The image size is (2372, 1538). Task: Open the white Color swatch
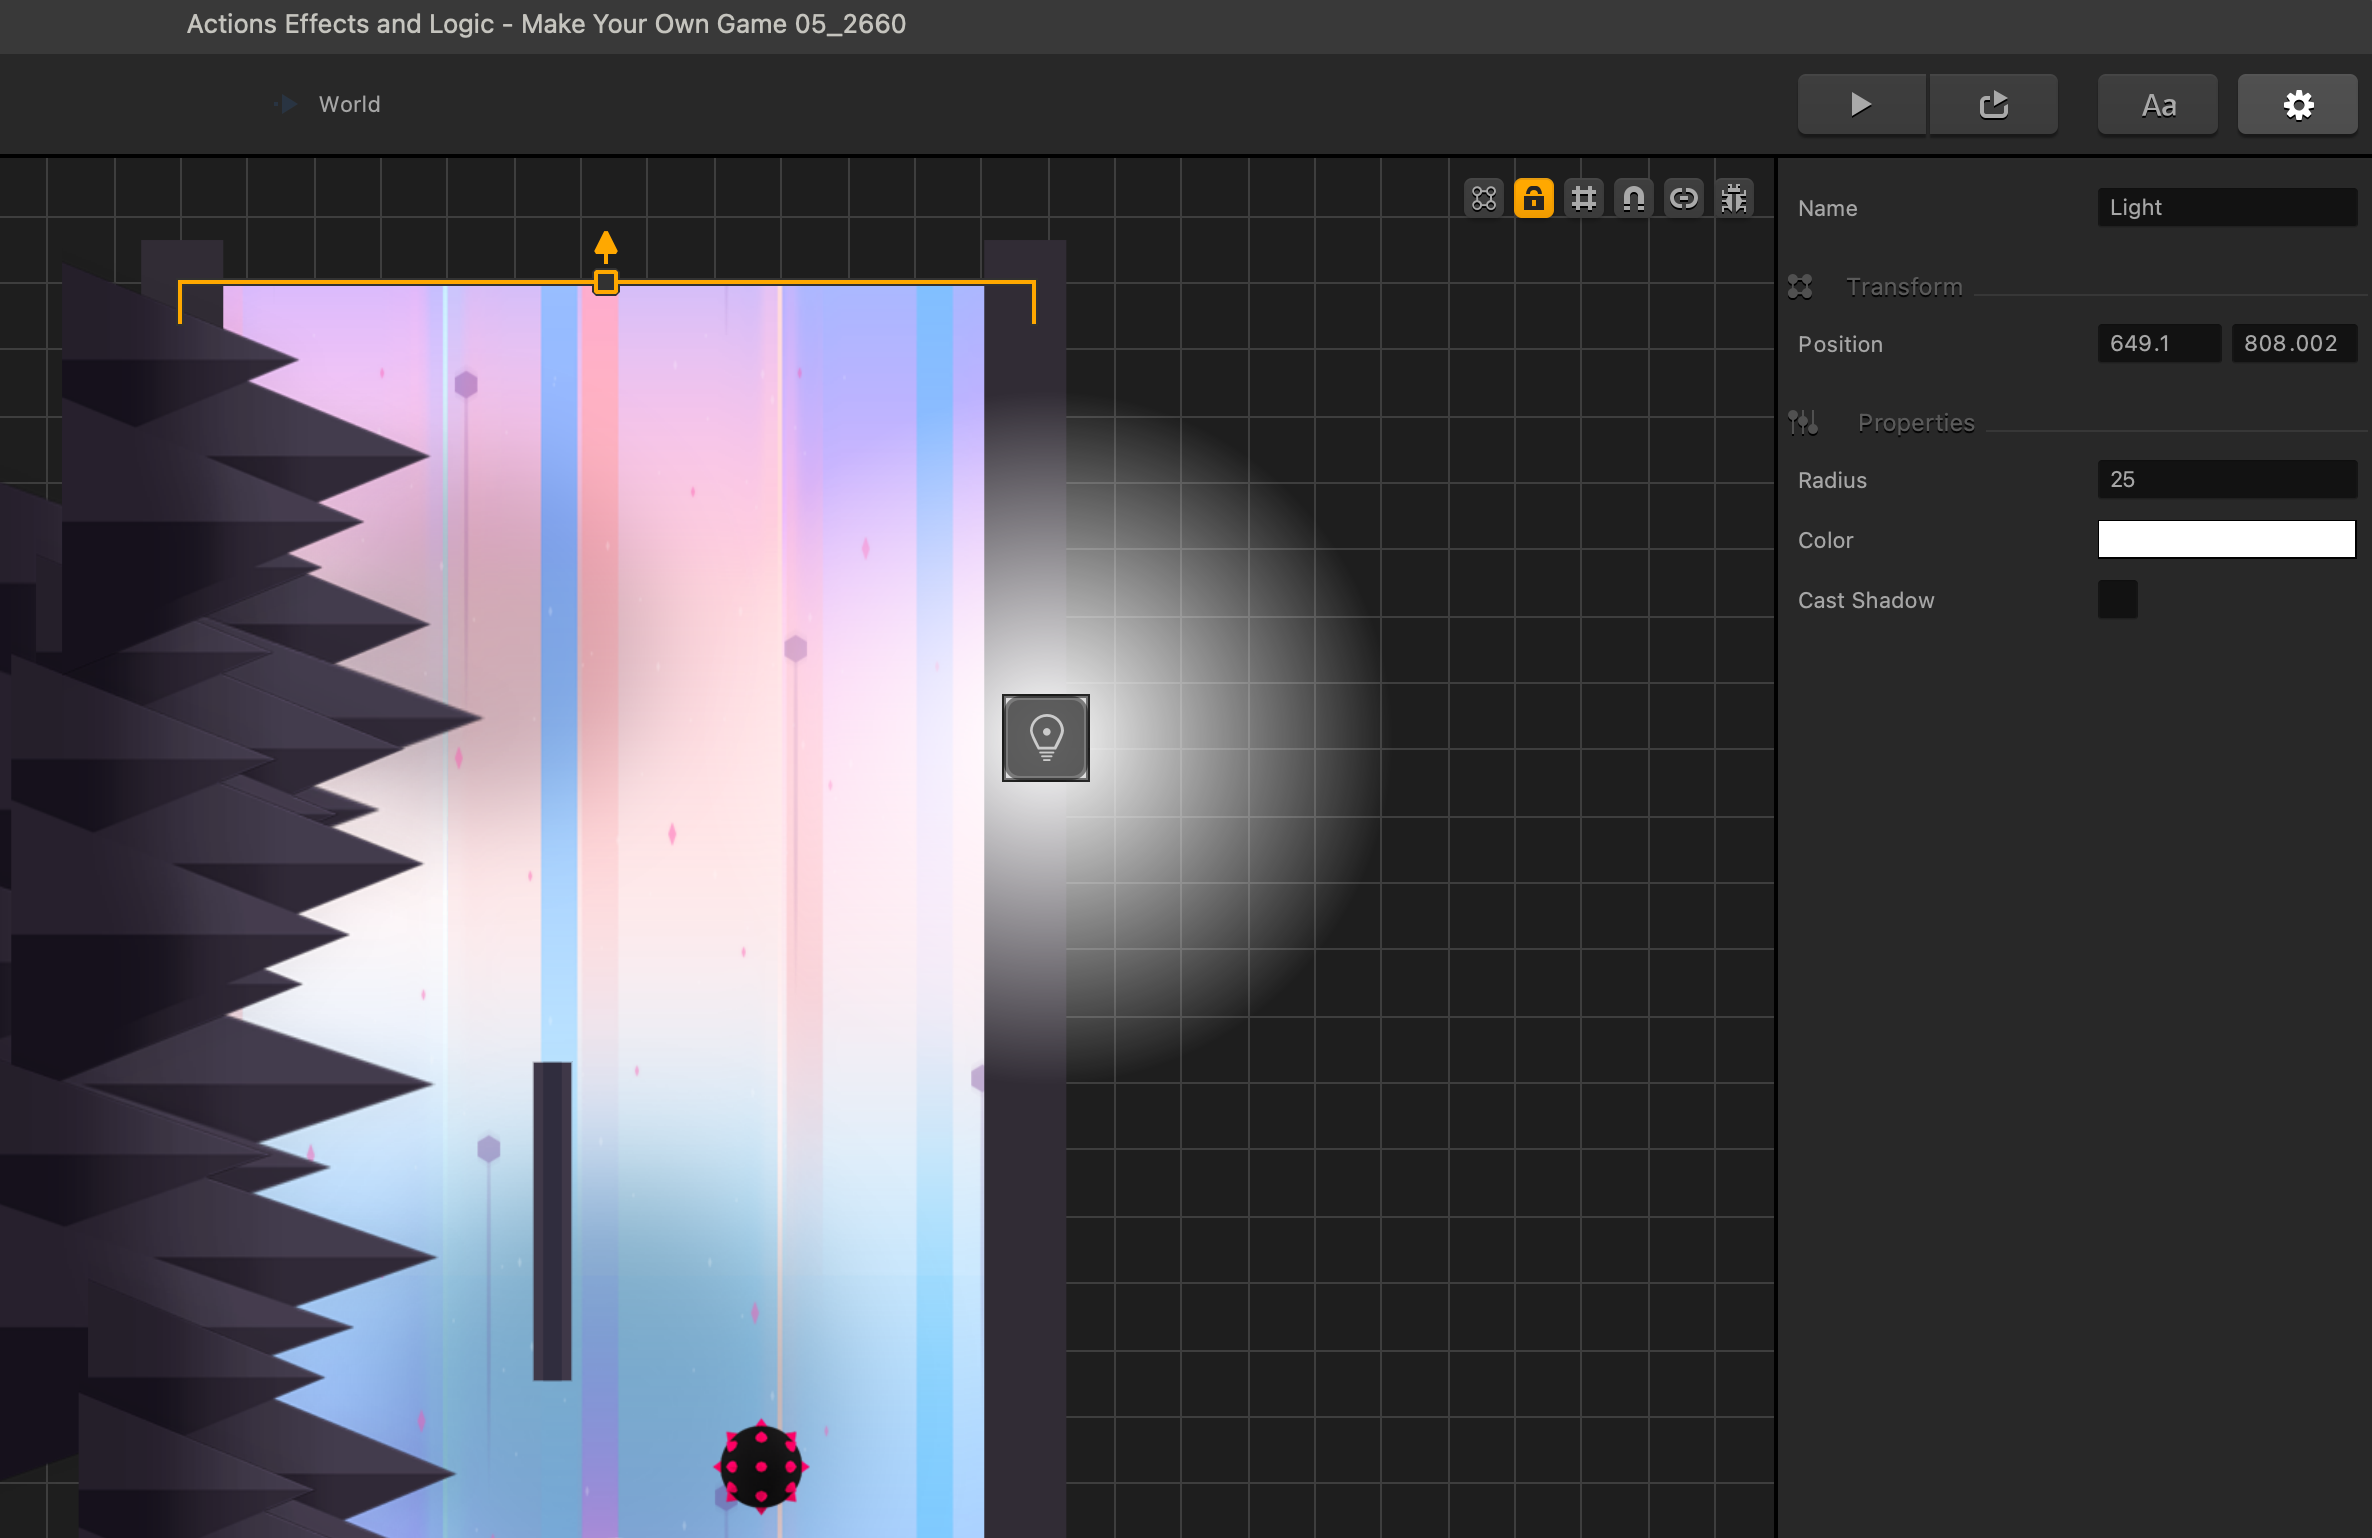pos(2227,539)
